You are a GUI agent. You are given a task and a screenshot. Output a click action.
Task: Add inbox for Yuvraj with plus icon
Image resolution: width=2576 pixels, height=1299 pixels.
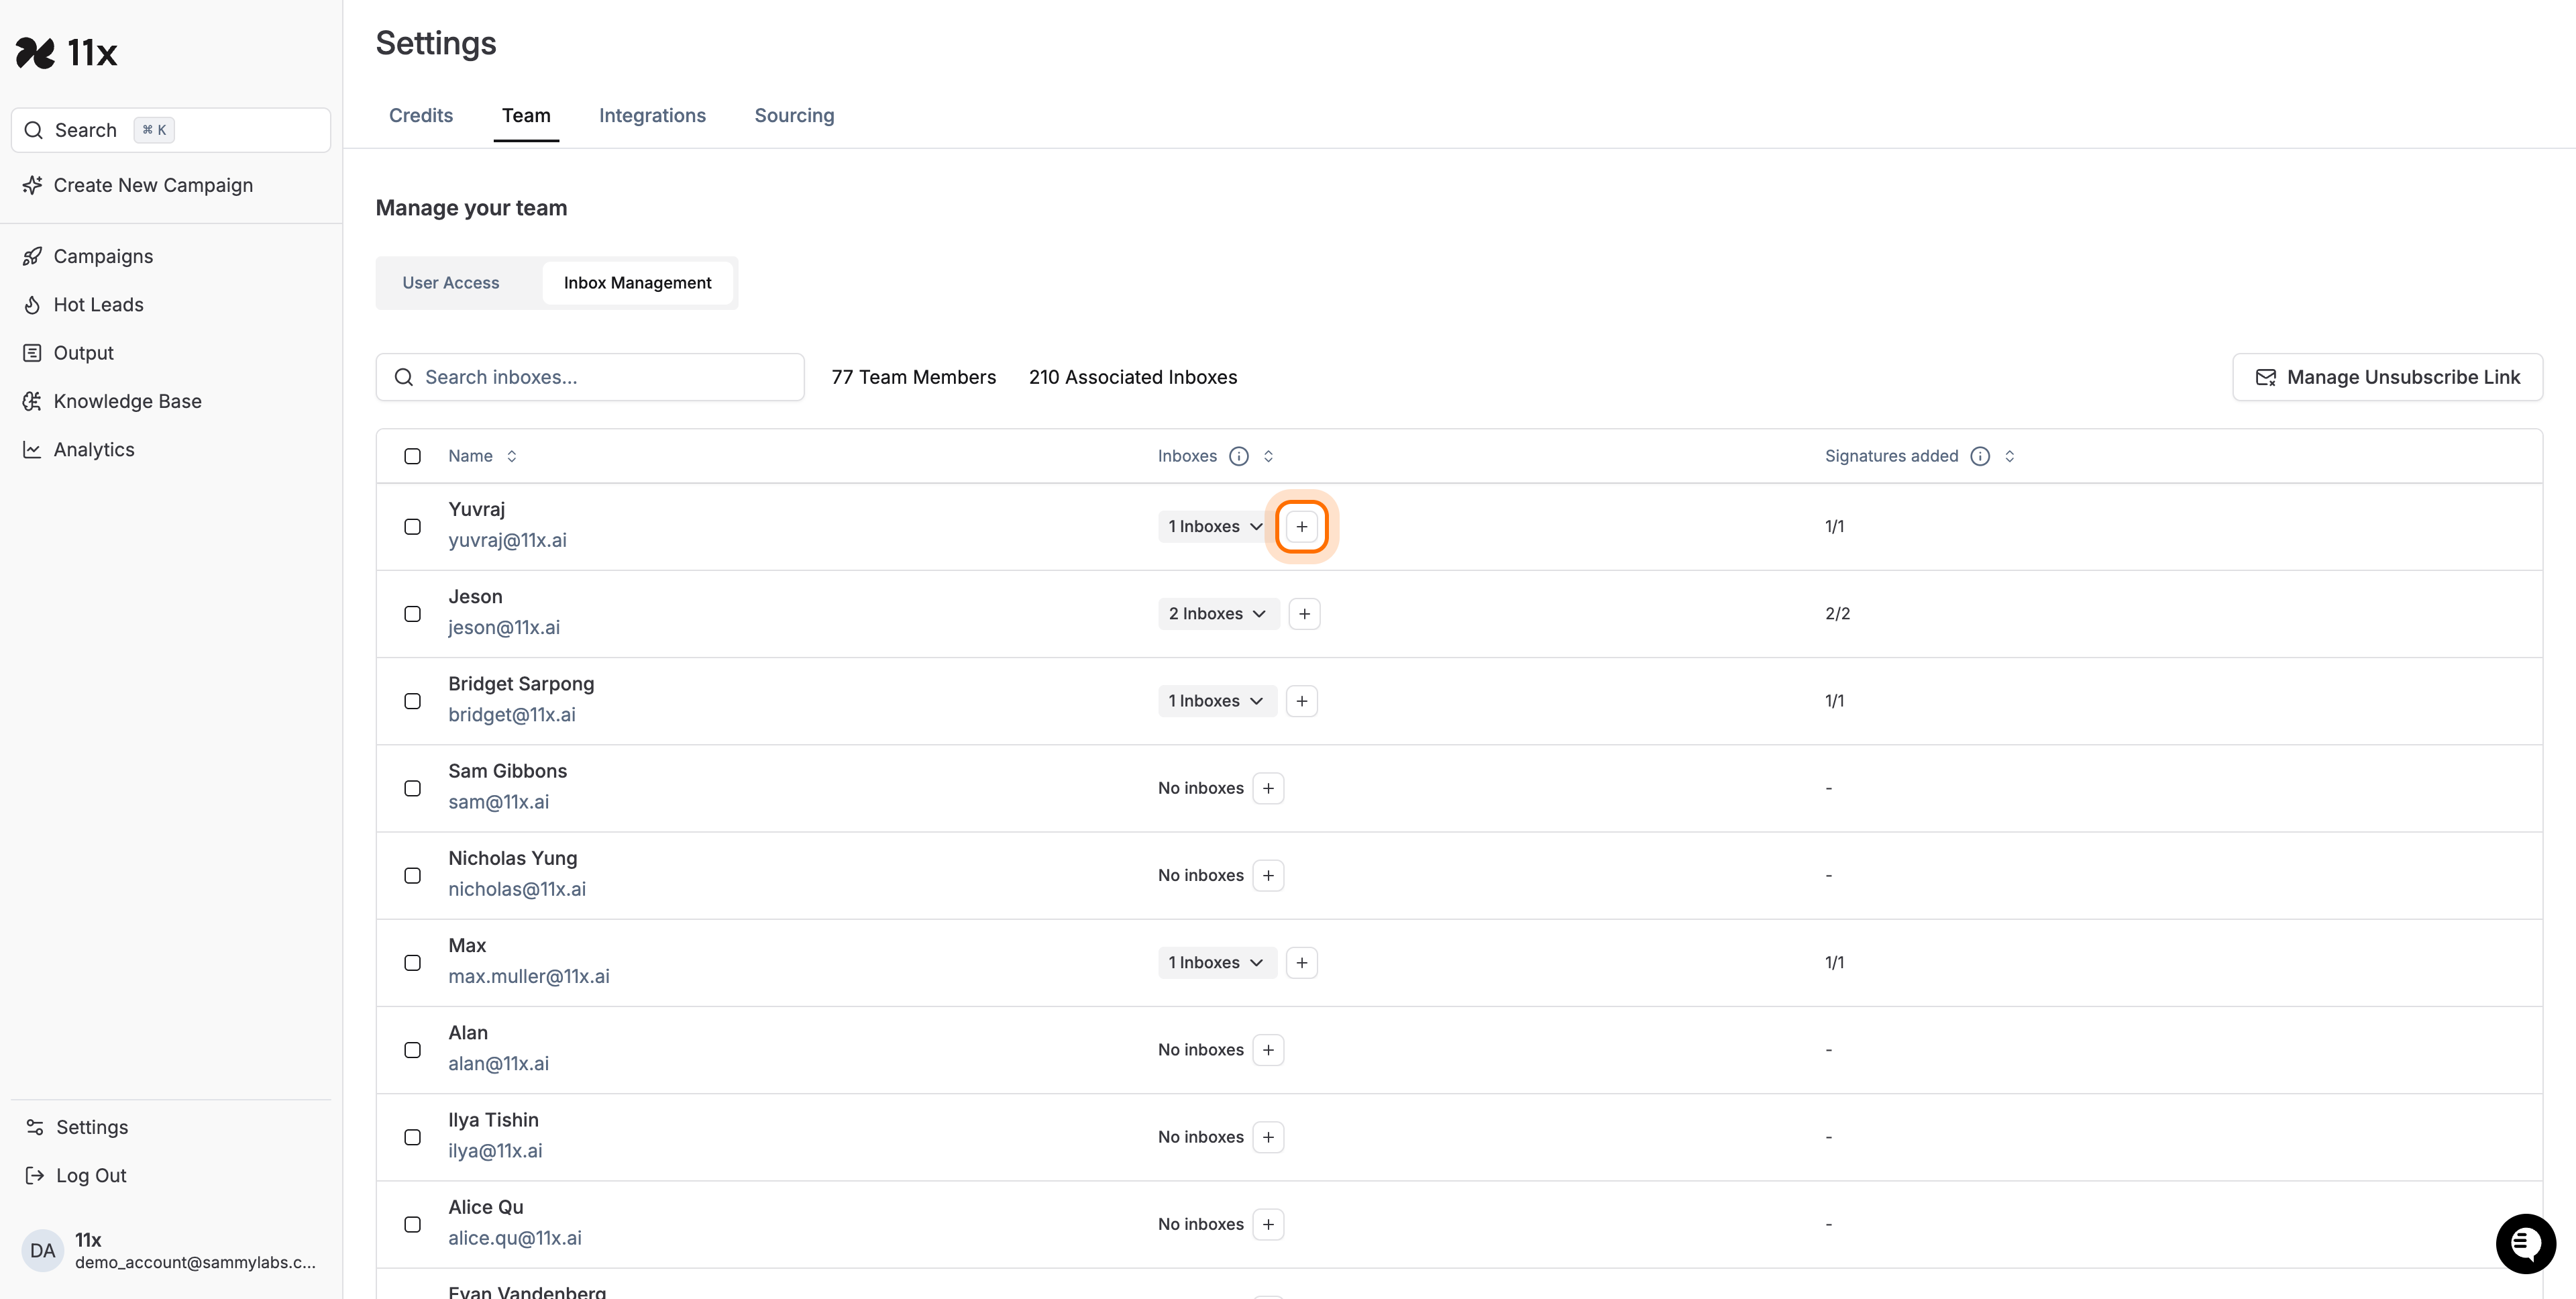pos(1301,526)
